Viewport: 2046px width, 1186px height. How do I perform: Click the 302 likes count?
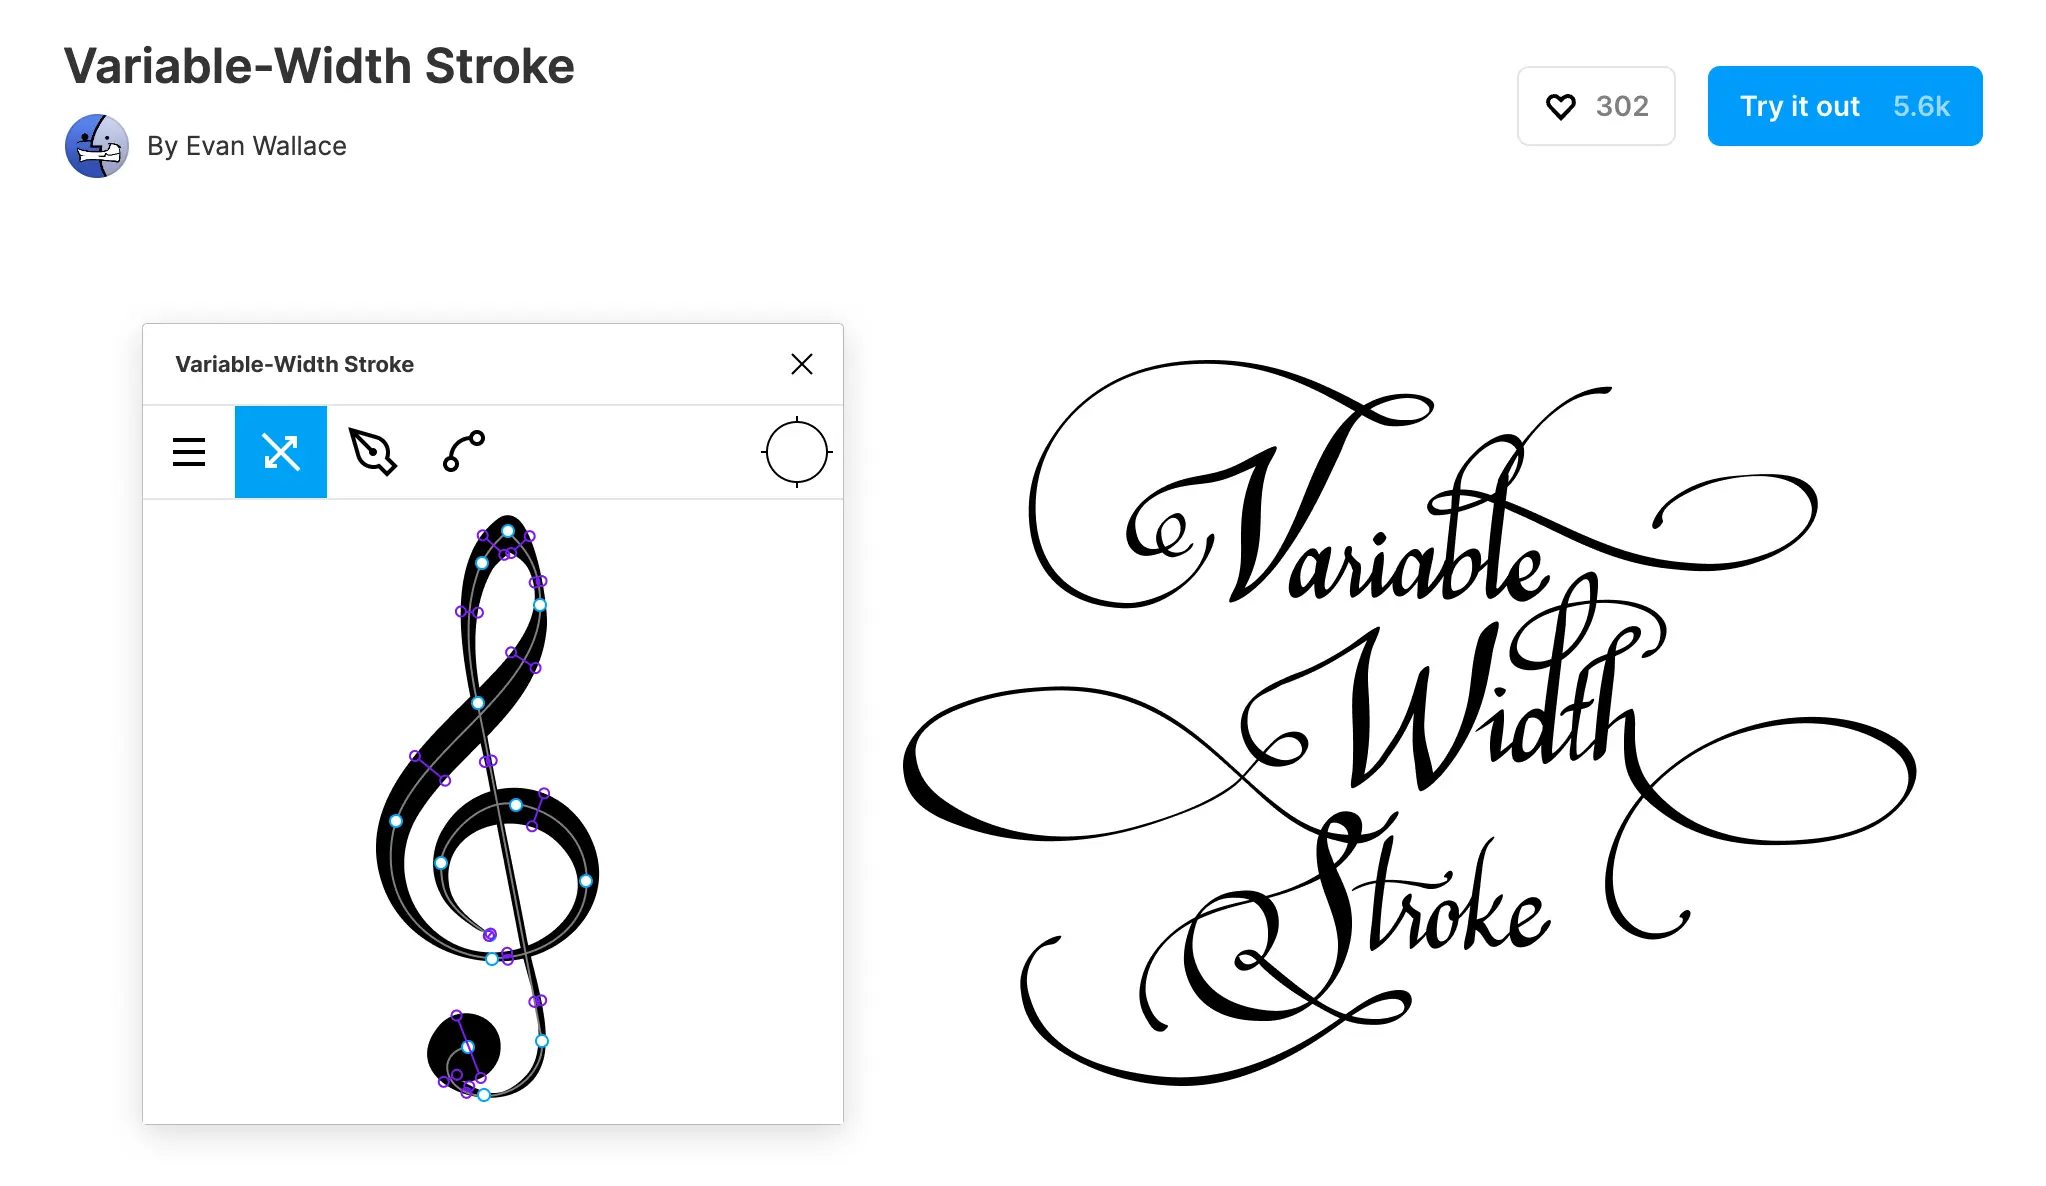[1622, 106]
